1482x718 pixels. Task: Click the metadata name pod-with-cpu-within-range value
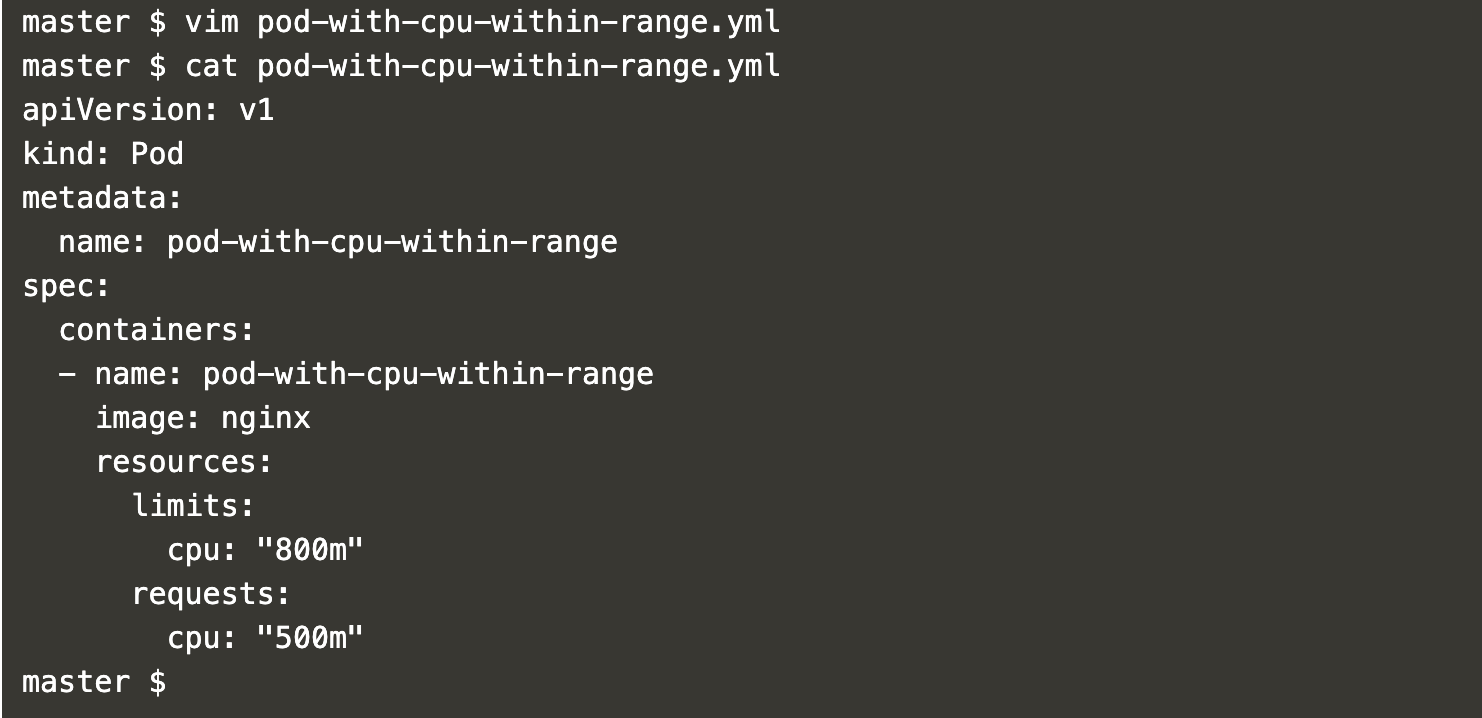pyautogui.click(x=392, y=242)
